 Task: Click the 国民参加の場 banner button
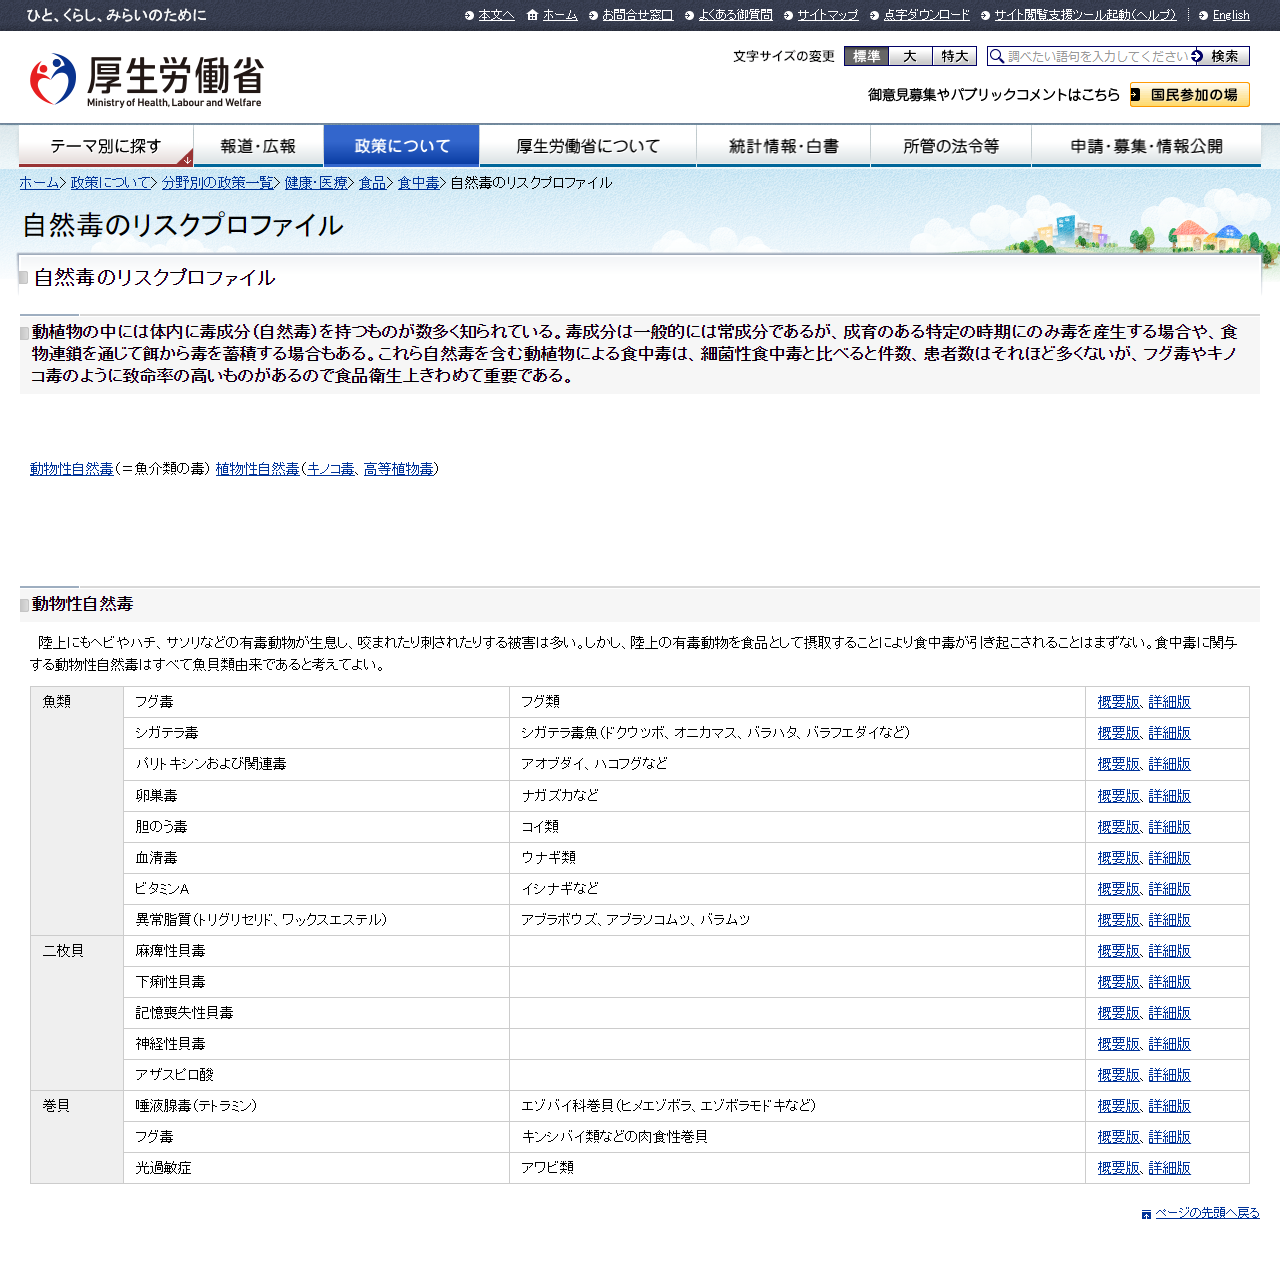(1189, 95)
